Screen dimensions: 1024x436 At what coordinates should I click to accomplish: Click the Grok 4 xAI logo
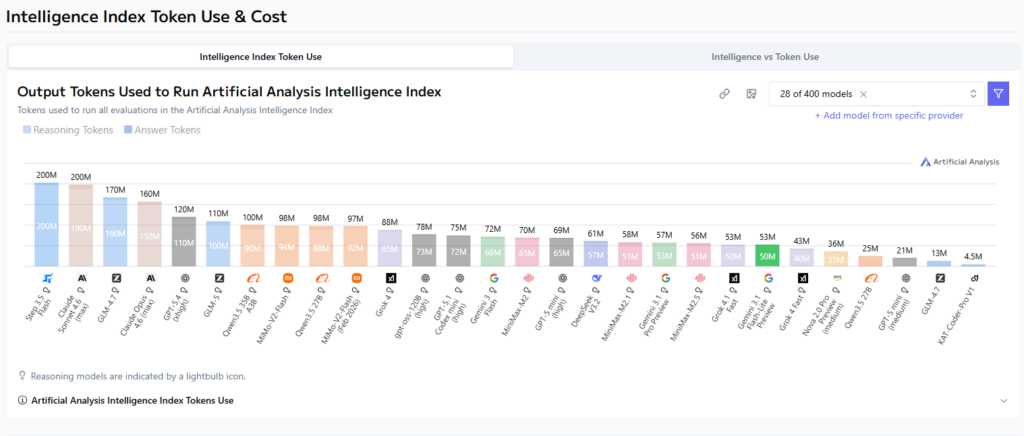coord(390,277)
